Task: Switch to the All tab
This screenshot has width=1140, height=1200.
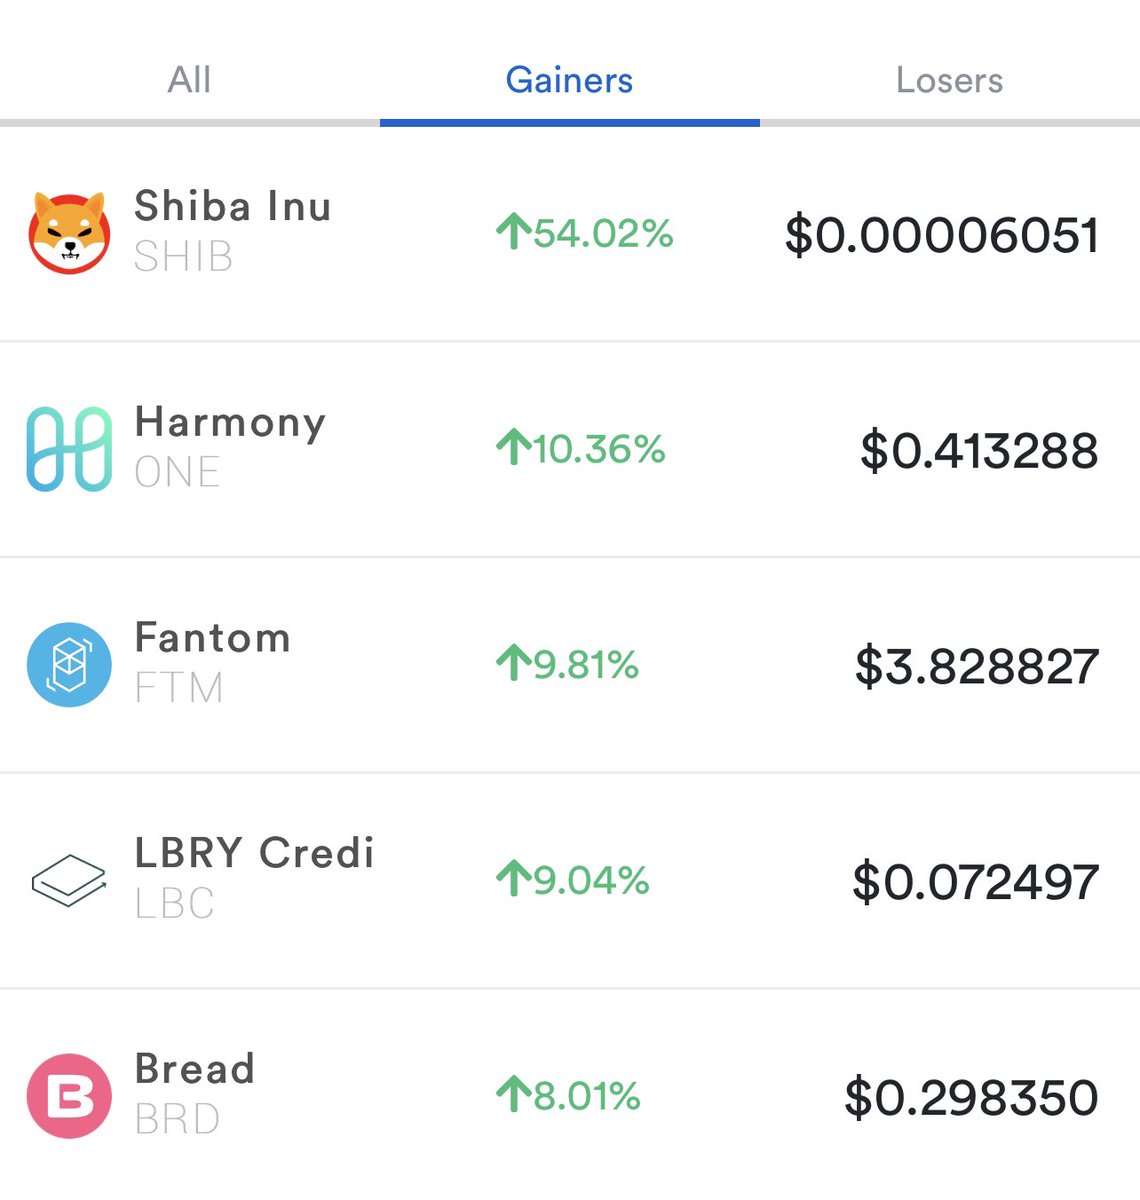Action: click(189, 80)
